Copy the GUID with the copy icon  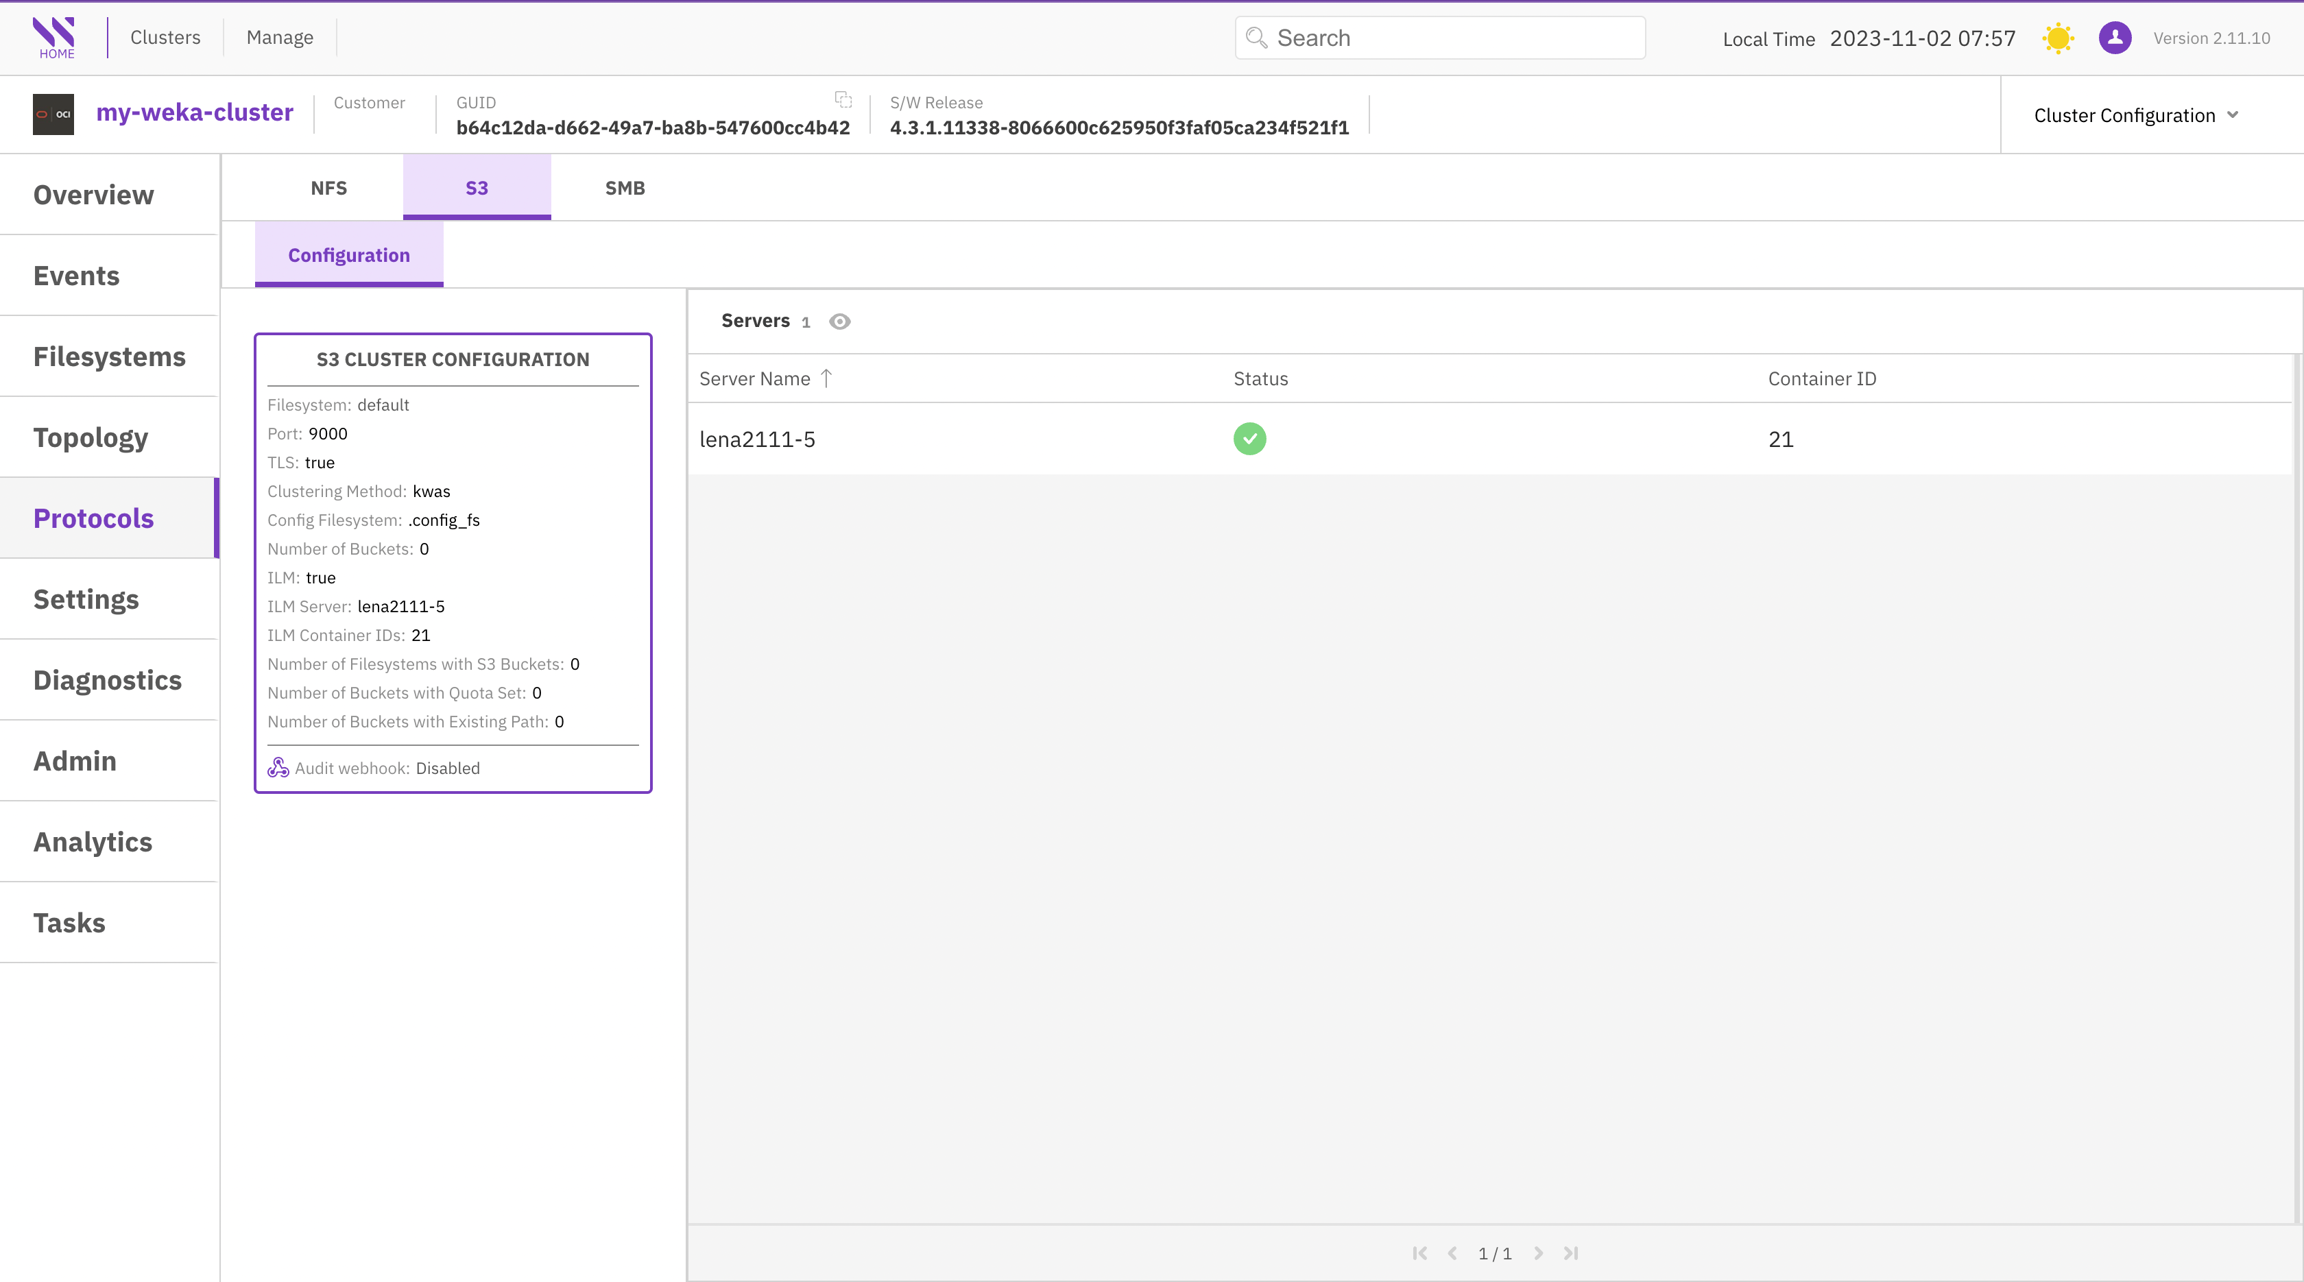843,99
